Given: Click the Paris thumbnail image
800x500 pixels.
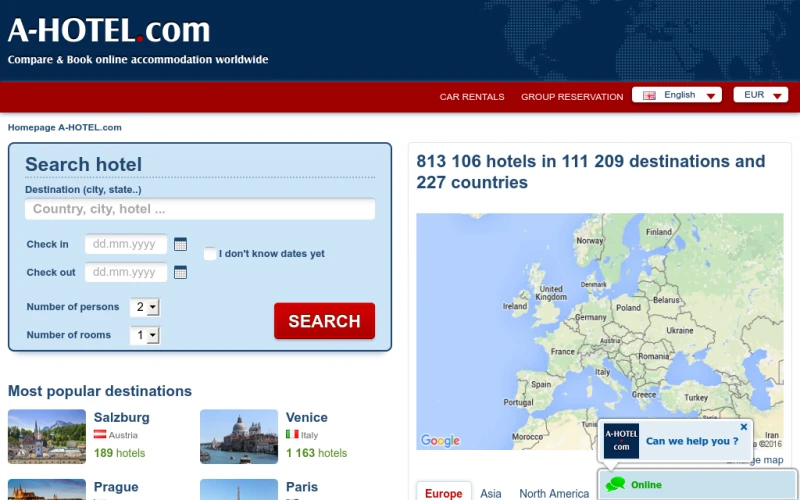Looking at the screenshot, I should click(239, 489).
